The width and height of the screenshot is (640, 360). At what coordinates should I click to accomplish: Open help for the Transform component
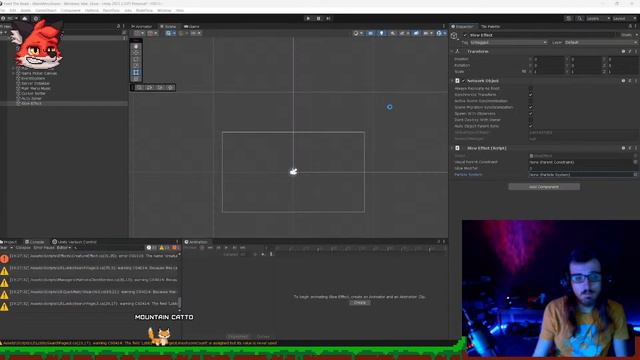[623, 51]
